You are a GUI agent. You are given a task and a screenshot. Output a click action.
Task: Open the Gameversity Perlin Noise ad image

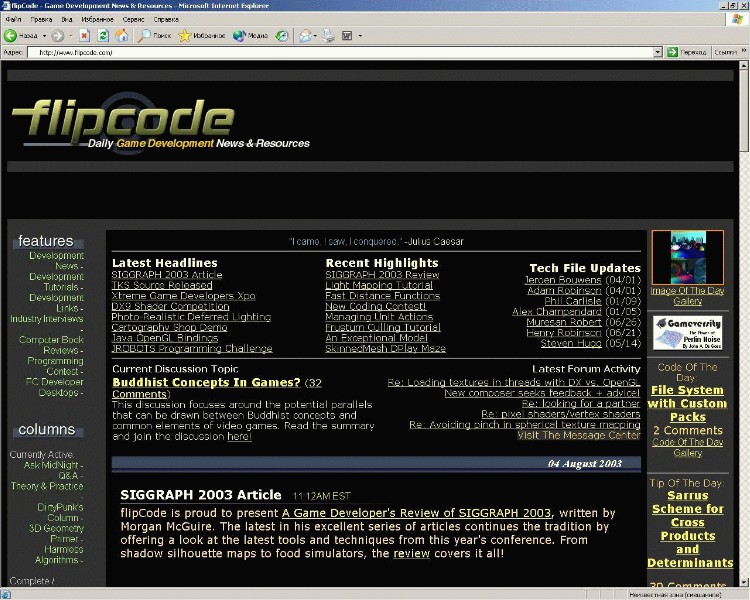(x=687, y=333)
